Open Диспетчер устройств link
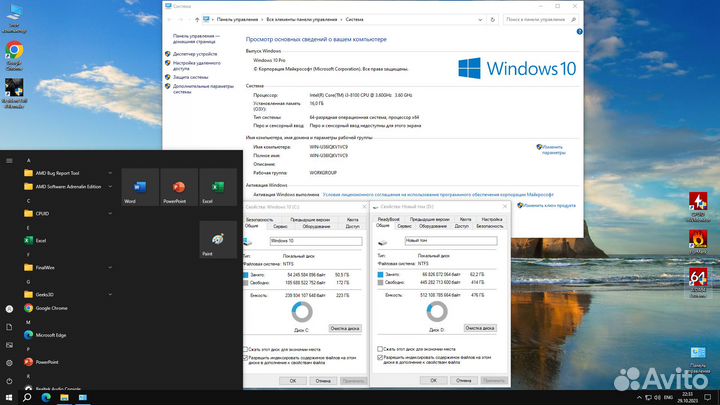Viewport: 720px width, 405px height. point(195,54)
